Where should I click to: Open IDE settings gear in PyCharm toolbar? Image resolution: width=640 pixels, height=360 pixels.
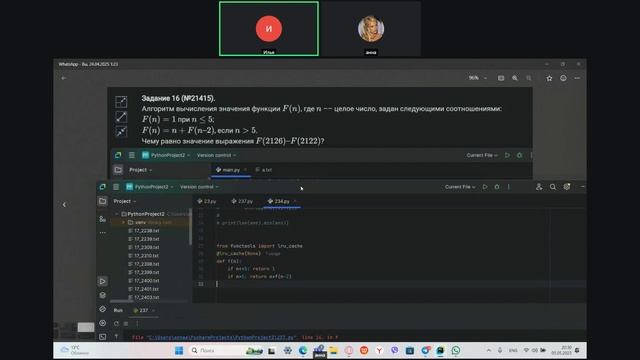[x=567, y=187]
